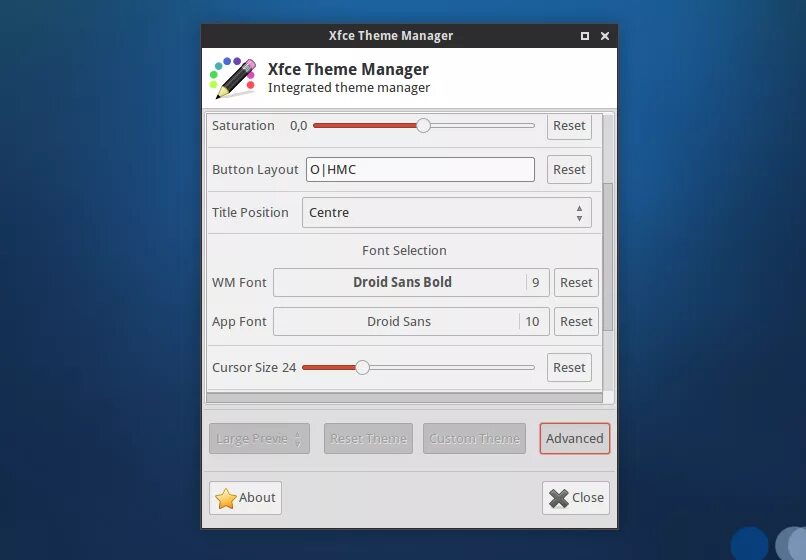Click the WM Font label

[x=239, y=283]
